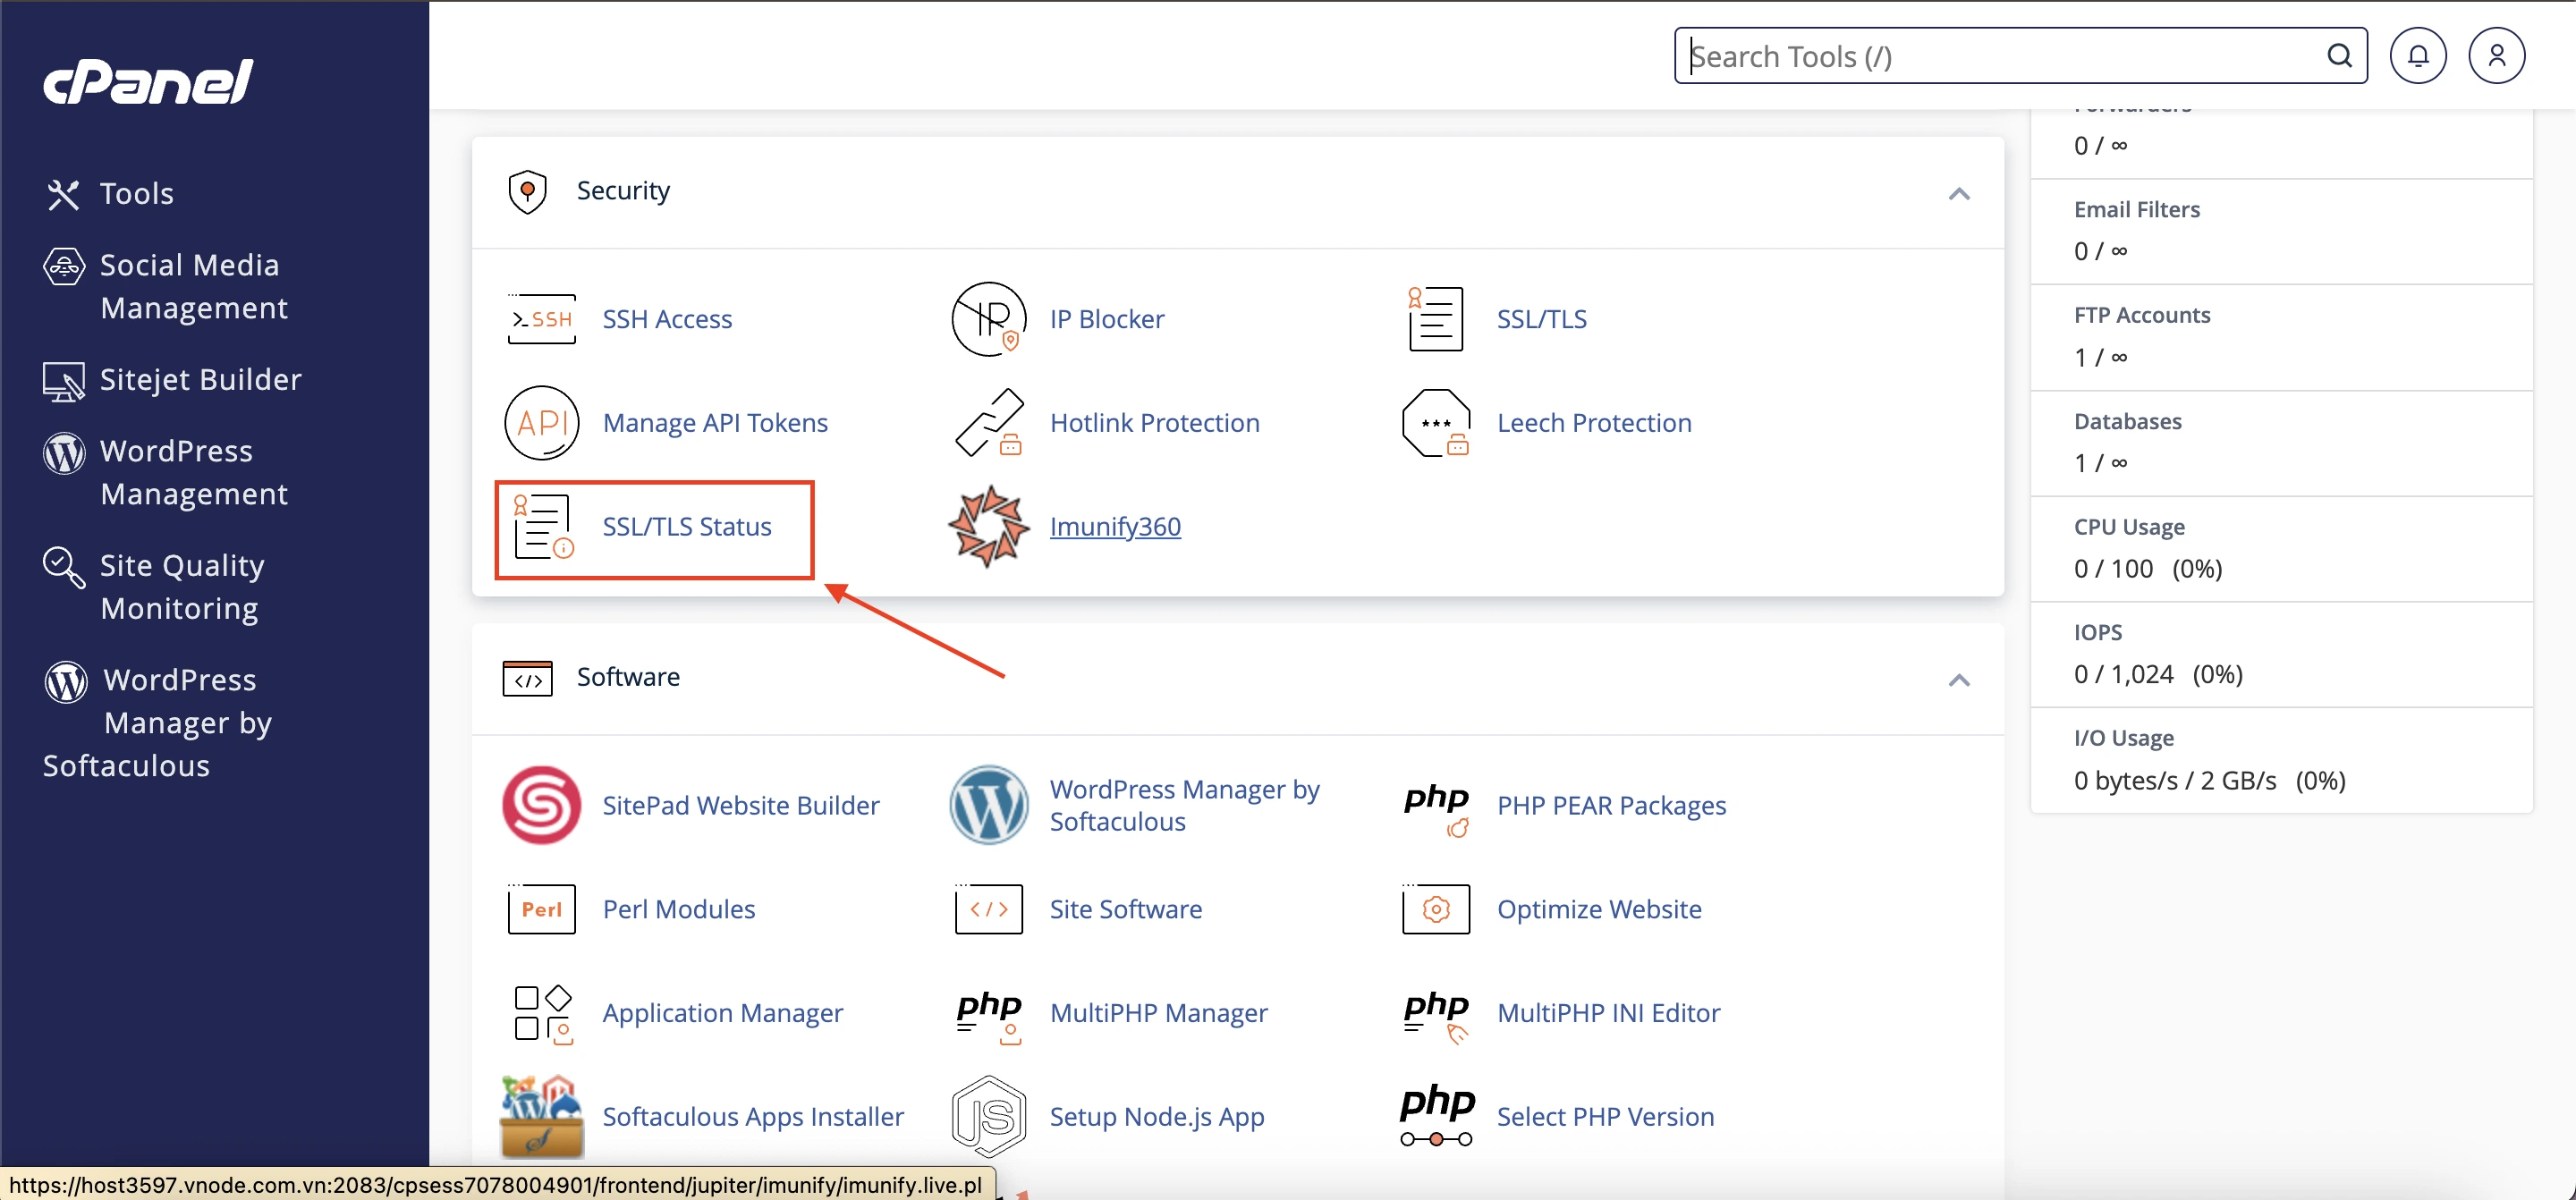The image size is (2576, 1200).
Task: Collapse the Security section
Action: 1958,194
